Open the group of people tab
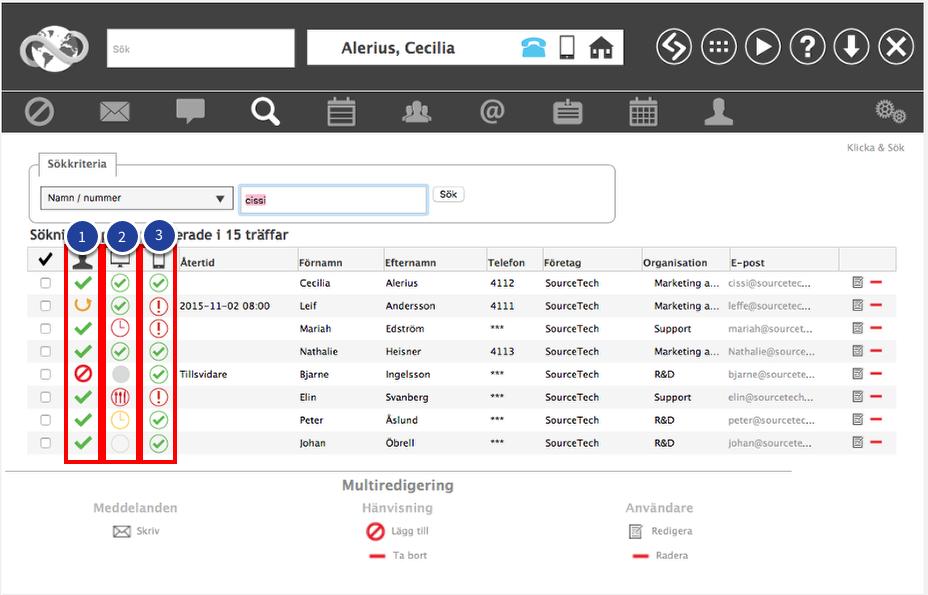Screen dimensions: 928x595 417,111
